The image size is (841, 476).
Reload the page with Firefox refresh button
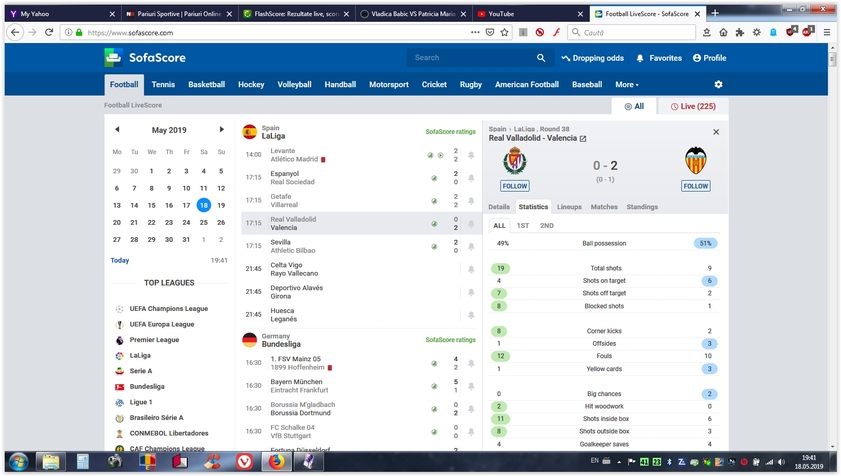(49, 33)
